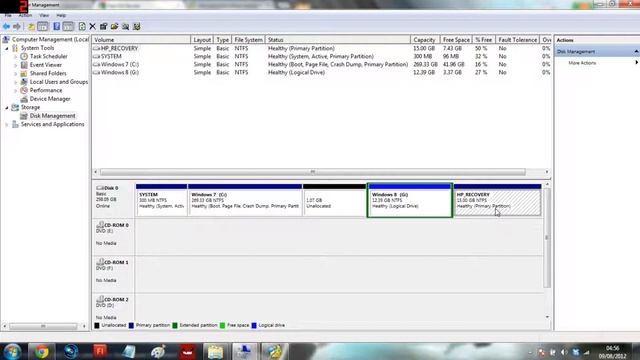Select Task Scheduler in the tree

click(49, 56)
